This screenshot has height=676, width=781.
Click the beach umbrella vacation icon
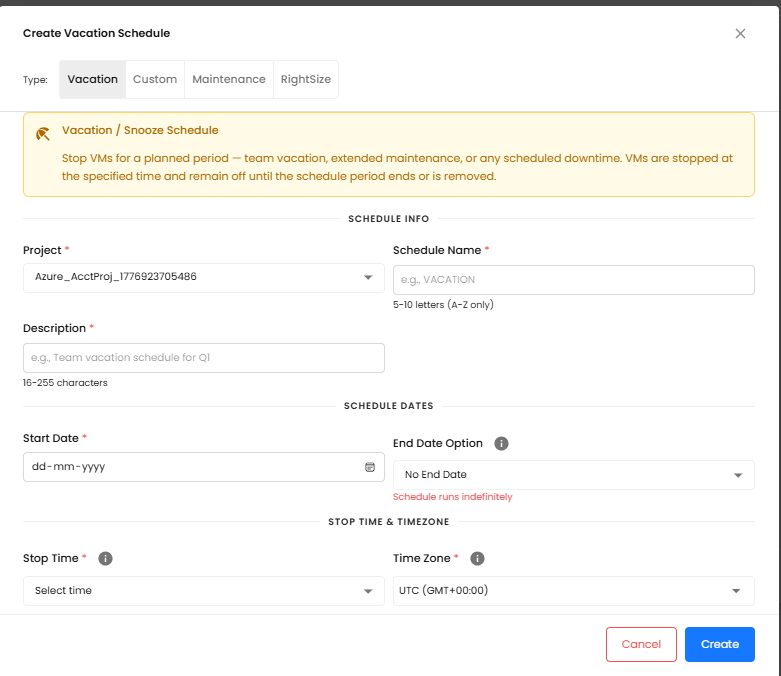43,134
